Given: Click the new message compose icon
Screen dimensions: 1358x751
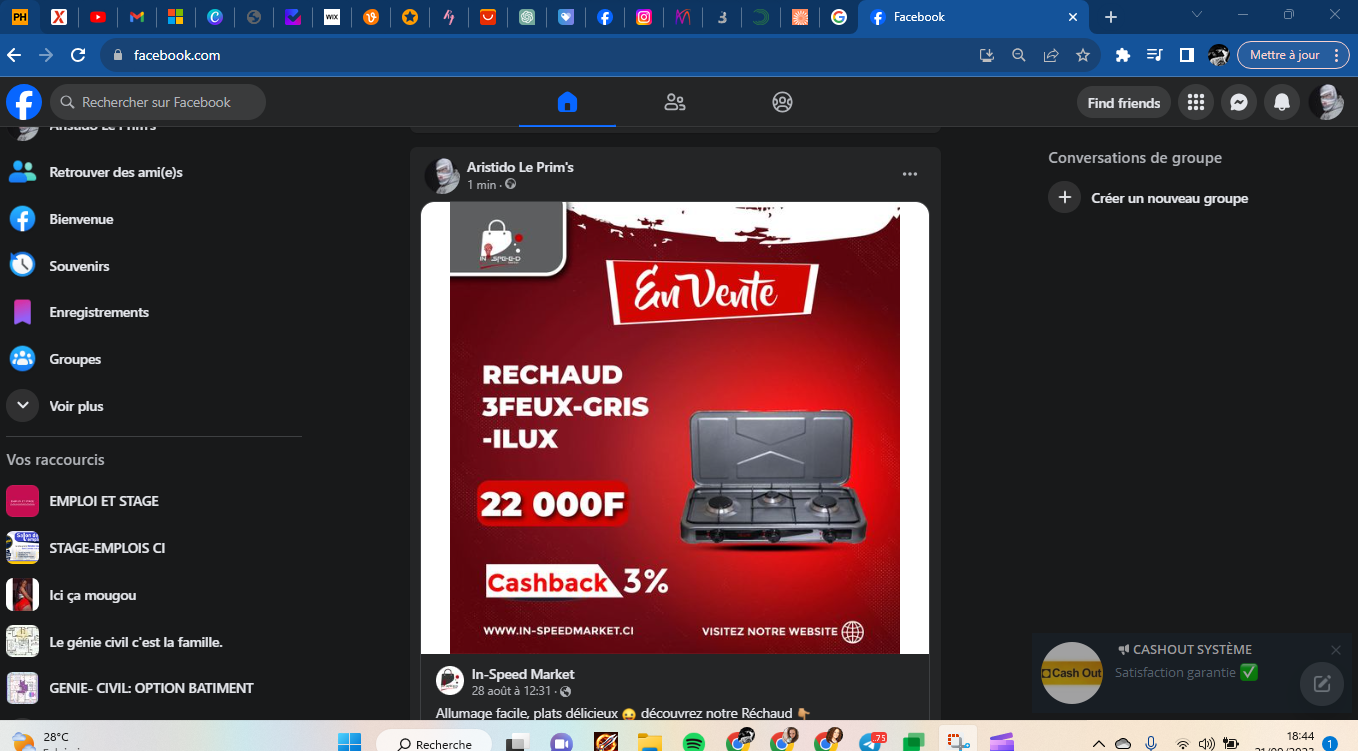Looking at the screenshot, I should coord(1321,684).
